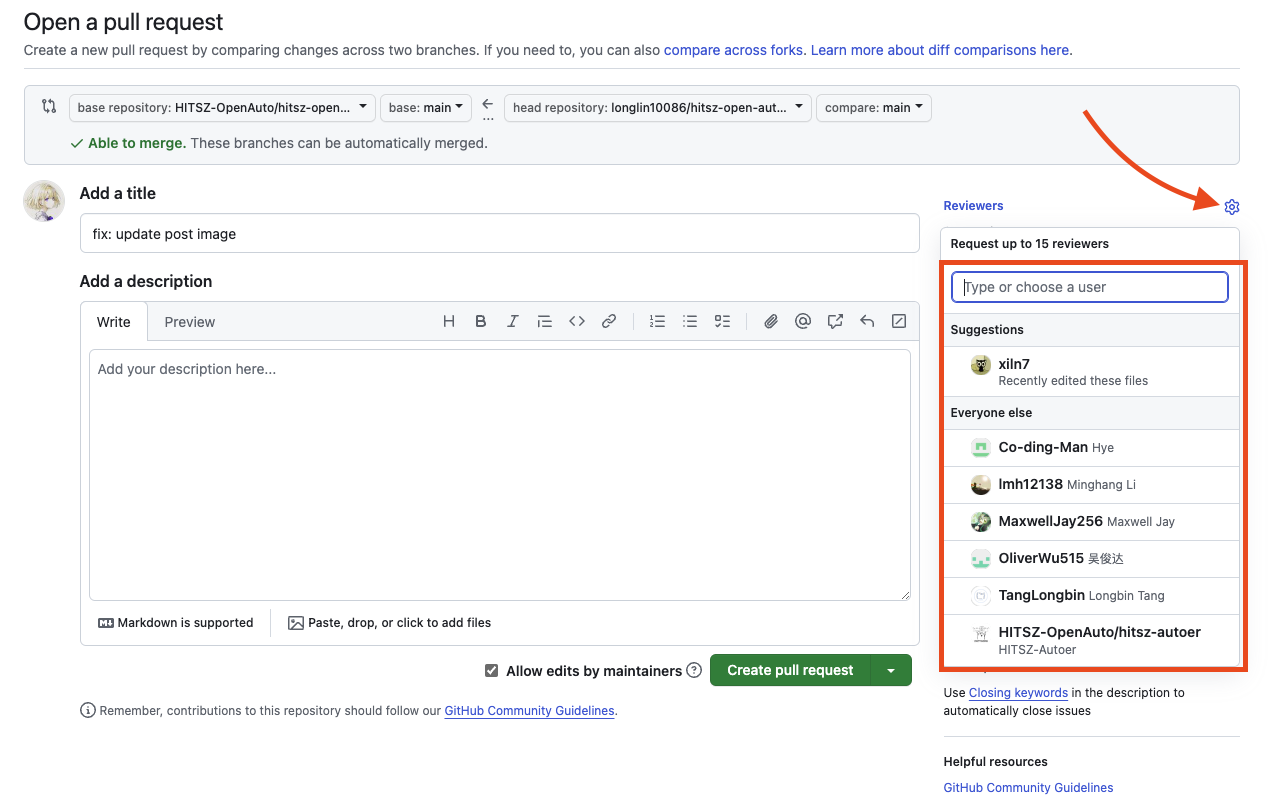
Task: Open the GitHub Community Guidelines link in the reminder
Action: point(529,711)
